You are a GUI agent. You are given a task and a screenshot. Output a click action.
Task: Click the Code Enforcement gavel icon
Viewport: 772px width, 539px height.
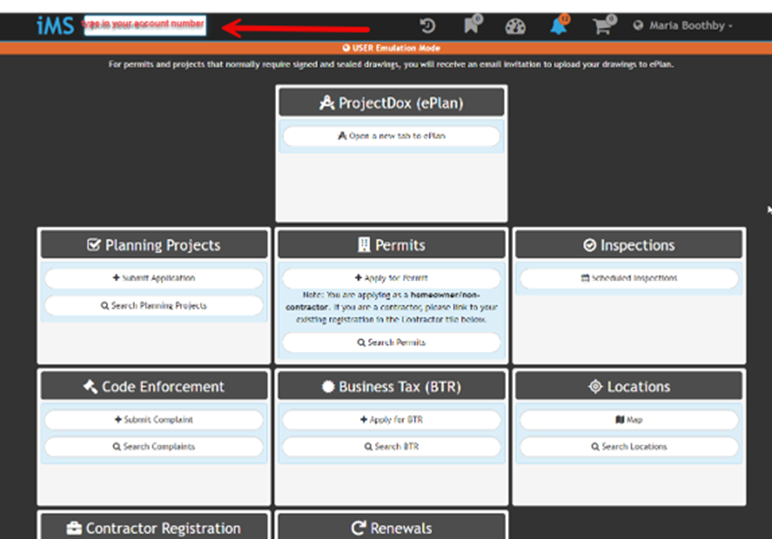click(x=90, y=386)
